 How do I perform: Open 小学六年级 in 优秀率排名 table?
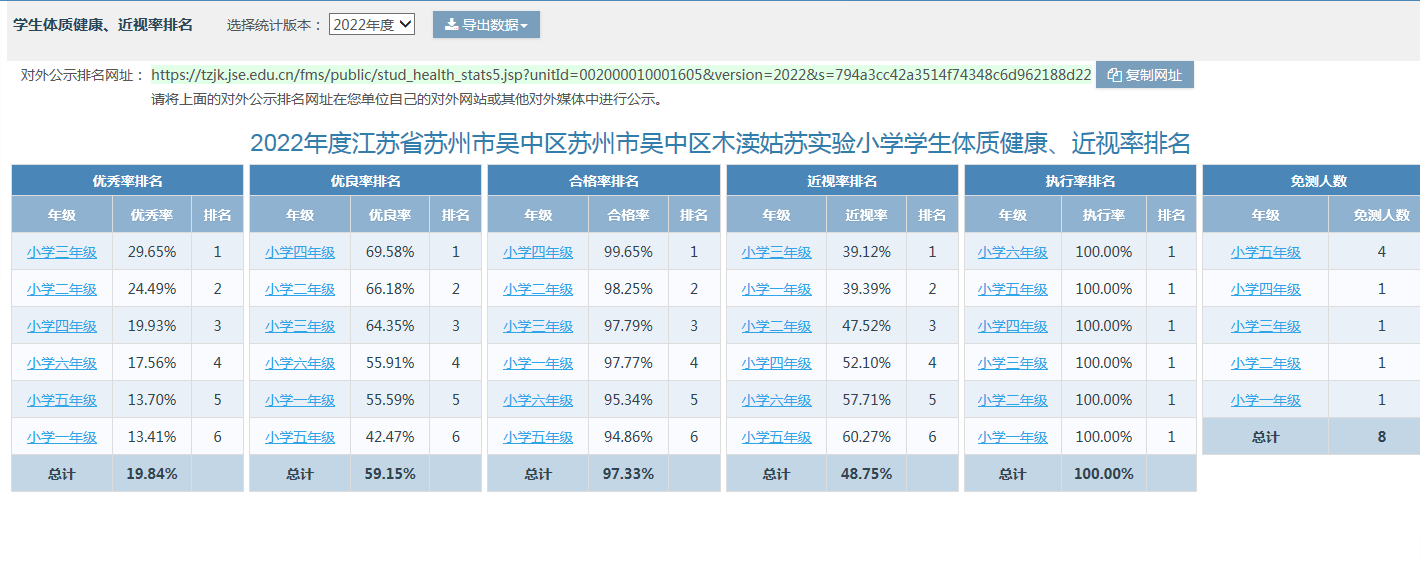tap(62, 363)
